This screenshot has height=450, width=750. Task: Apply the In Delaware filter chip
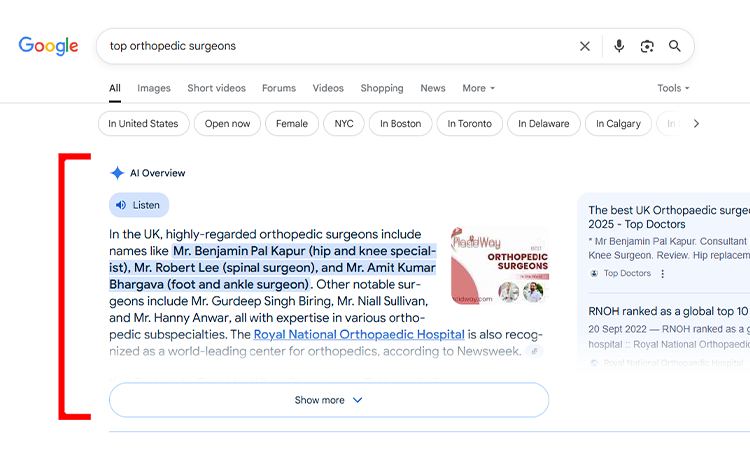click(x=544, y=123)
